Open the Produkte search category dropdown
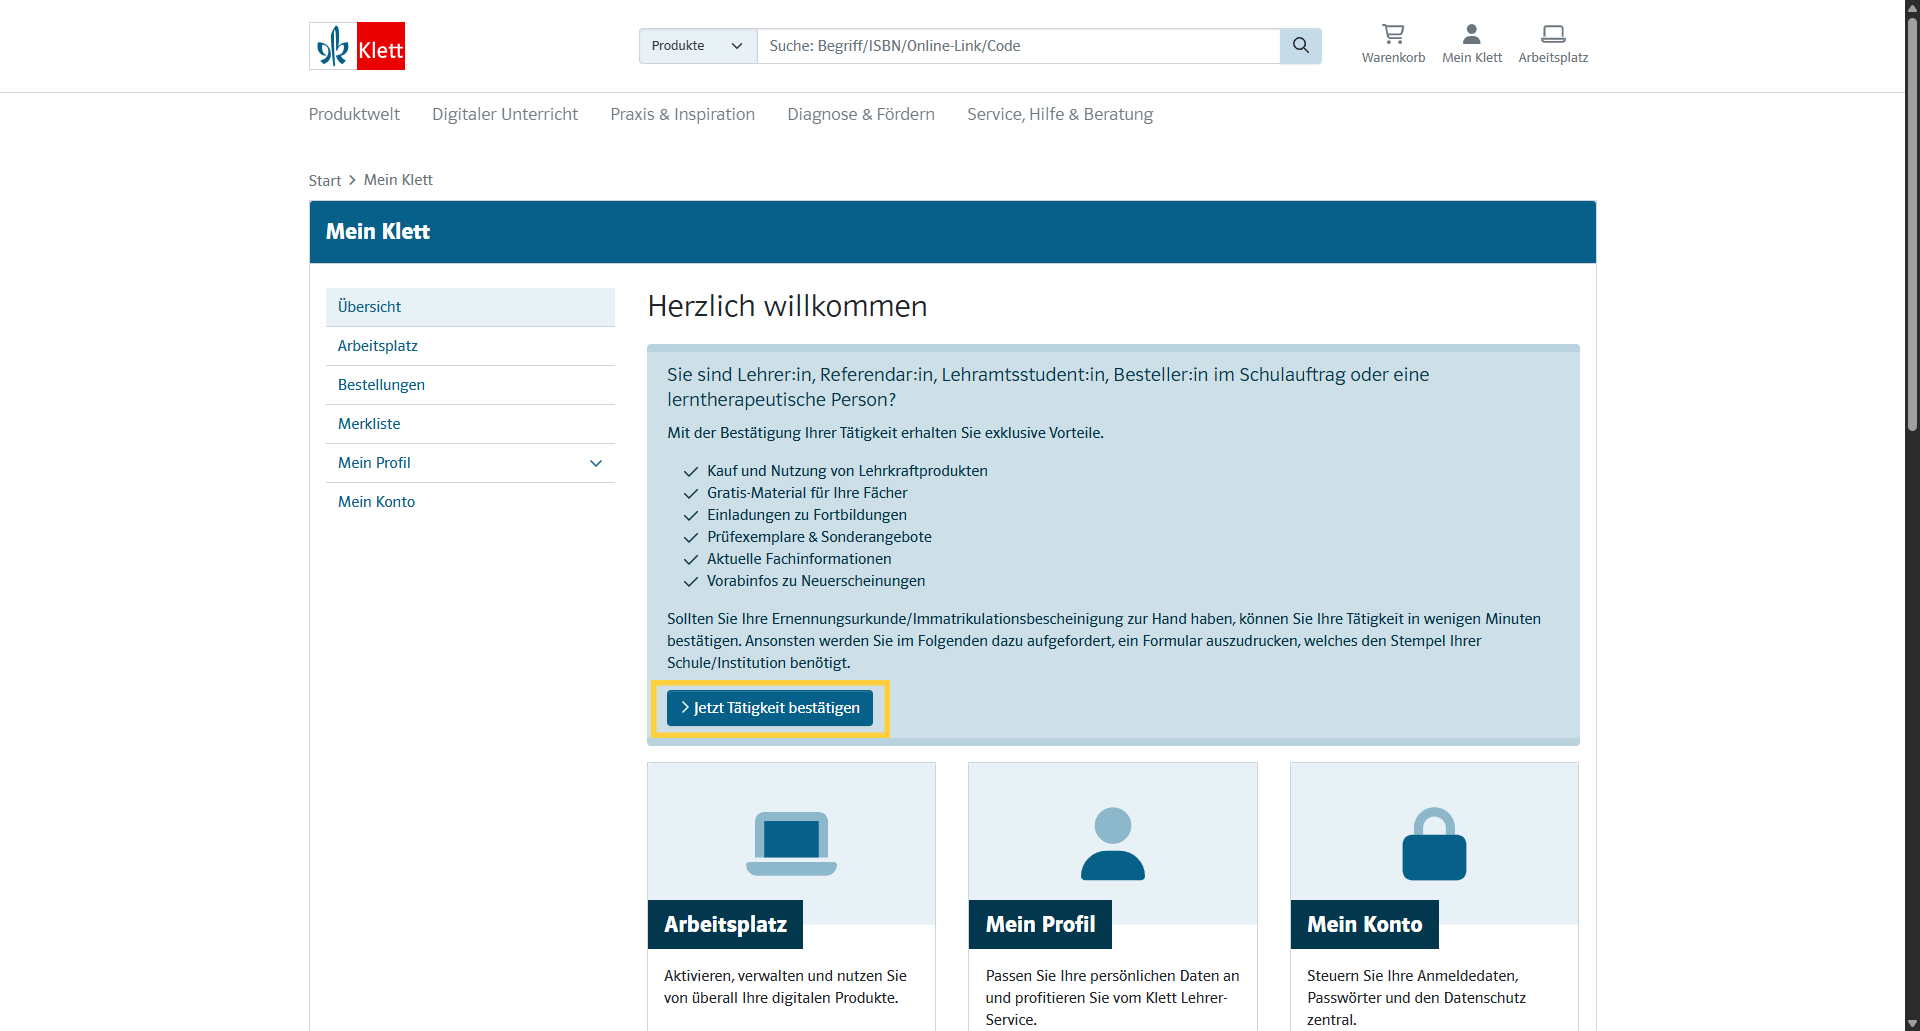The width and height of the screenshot is (1920, 1031). 697,46
